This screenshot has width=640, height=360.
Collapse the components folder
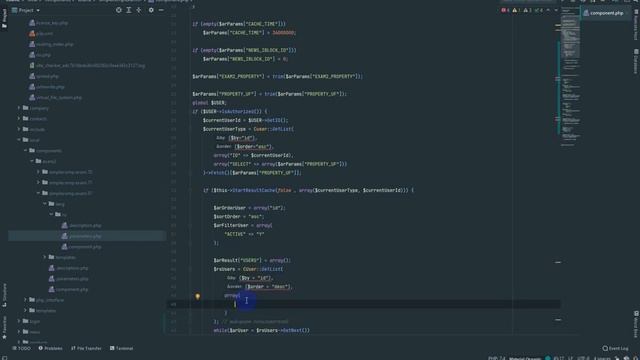pyautogui.click(x=25, y=150)
